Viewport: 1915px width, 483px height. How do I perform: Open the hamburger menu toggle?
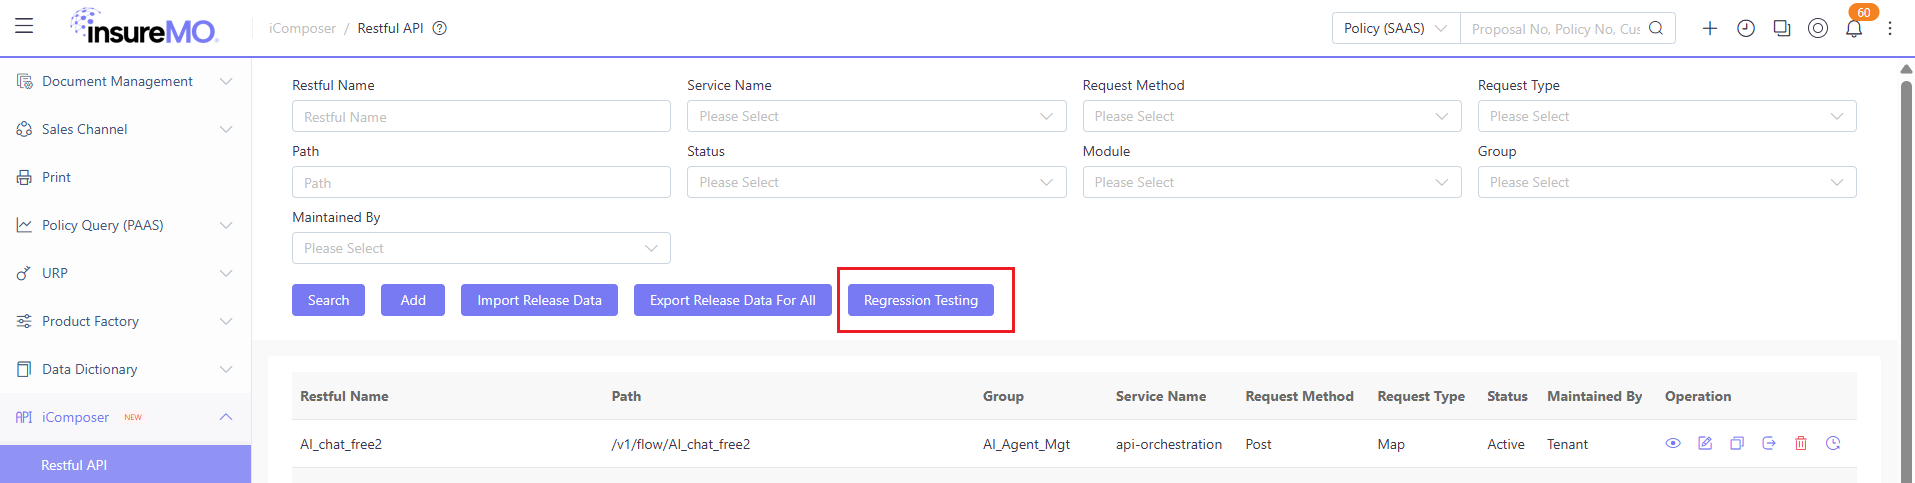[x=24, y=26]
